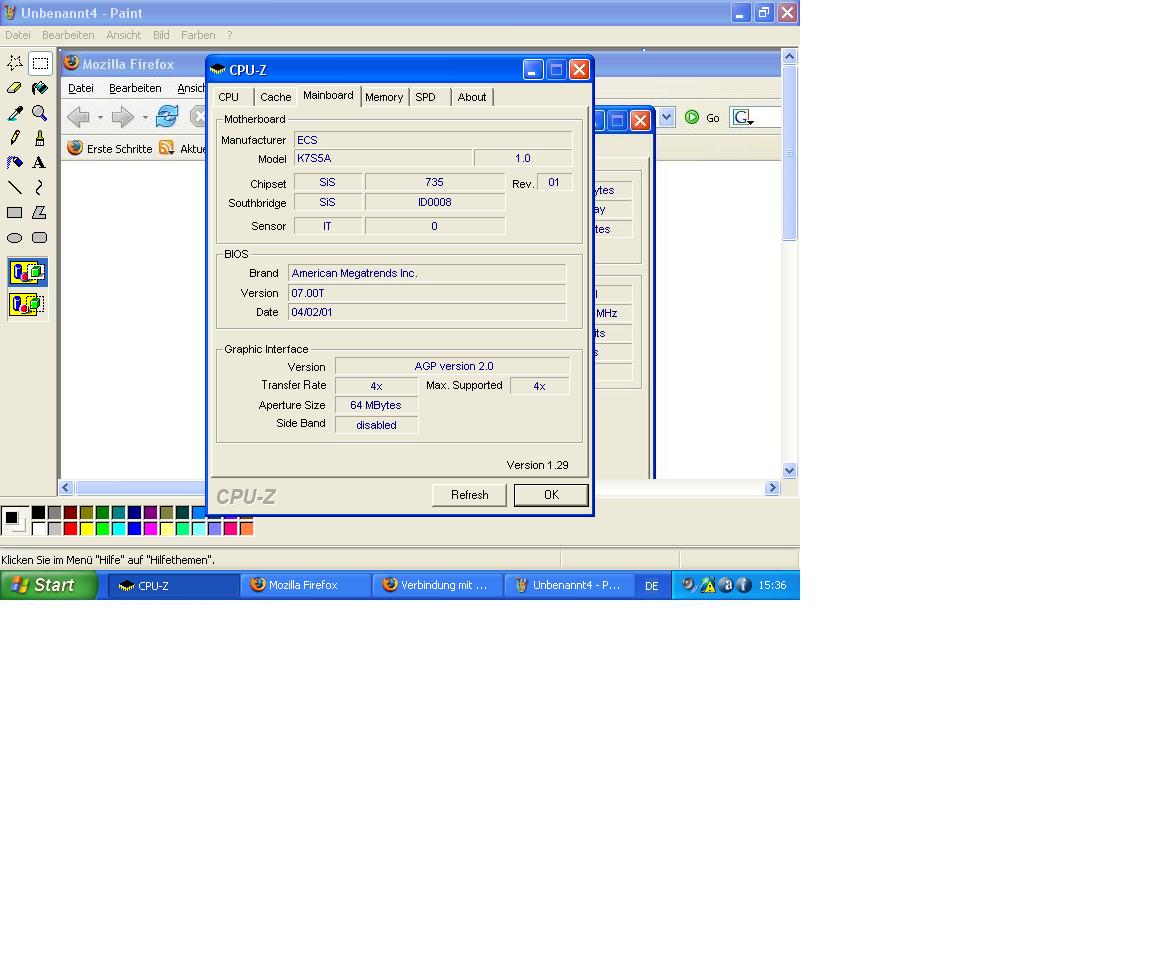Select the Free-Form Select tool in Paint
This screenshot has height=967, width=1163.
[15, 63]
